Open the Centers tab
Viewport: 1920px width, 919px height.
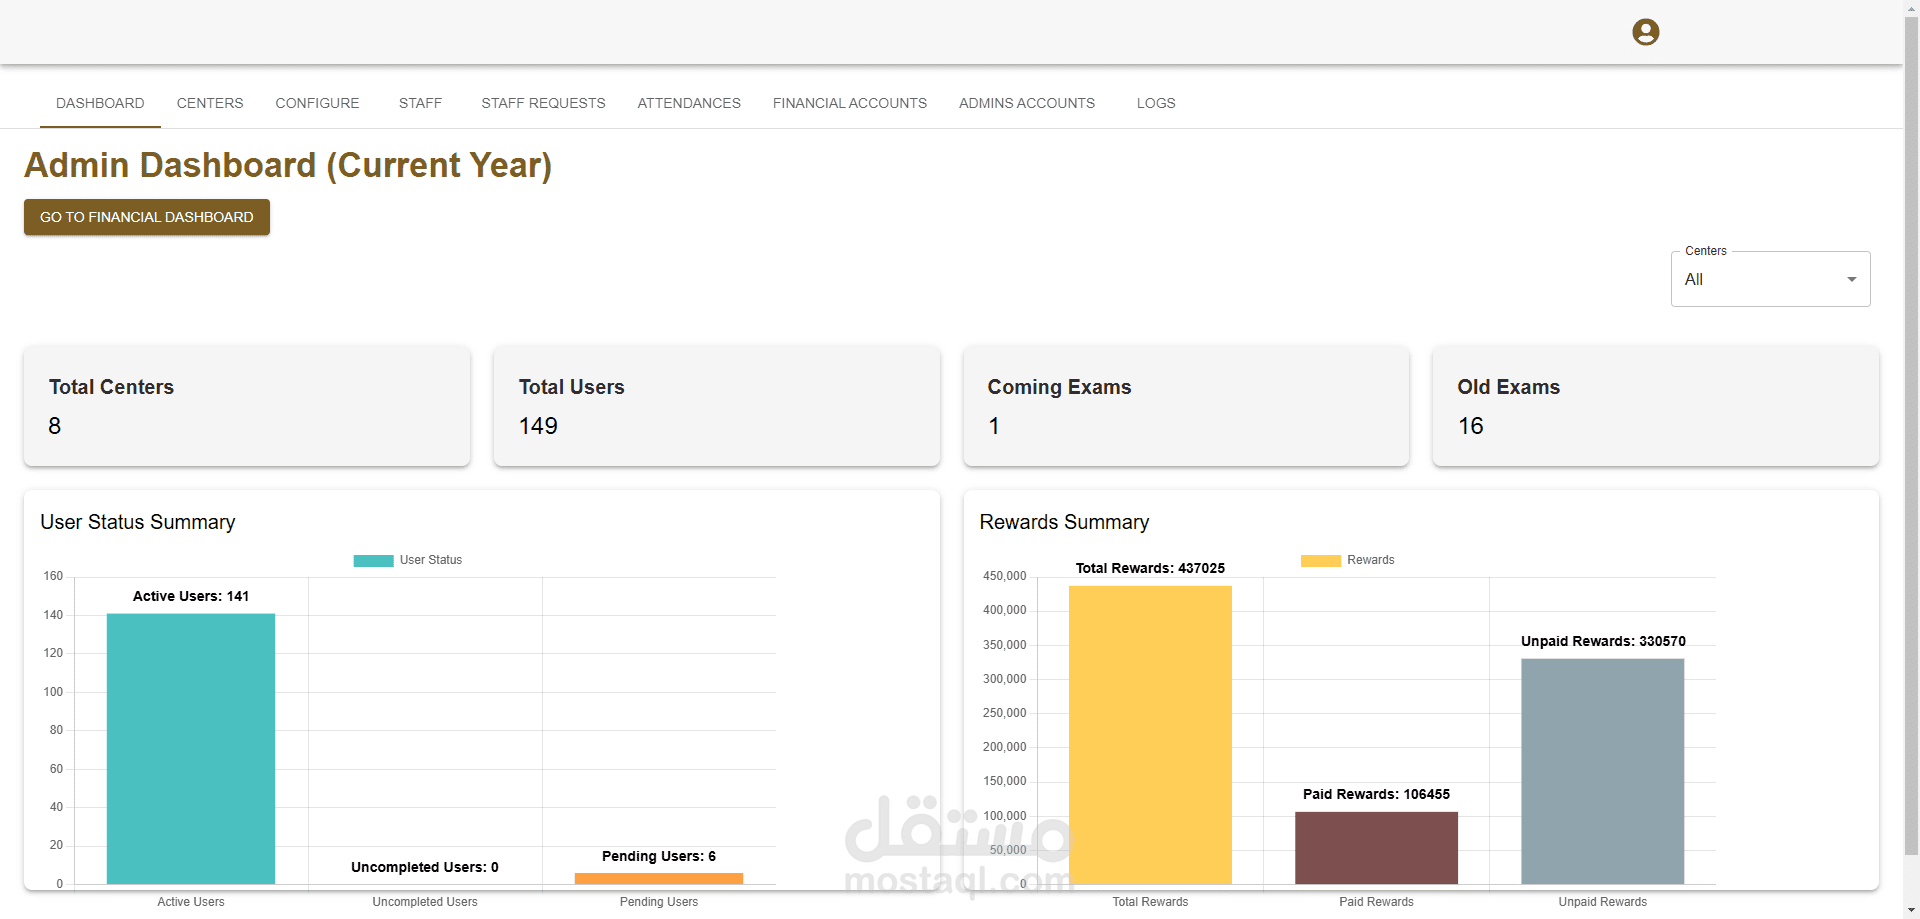coord(210,103)
